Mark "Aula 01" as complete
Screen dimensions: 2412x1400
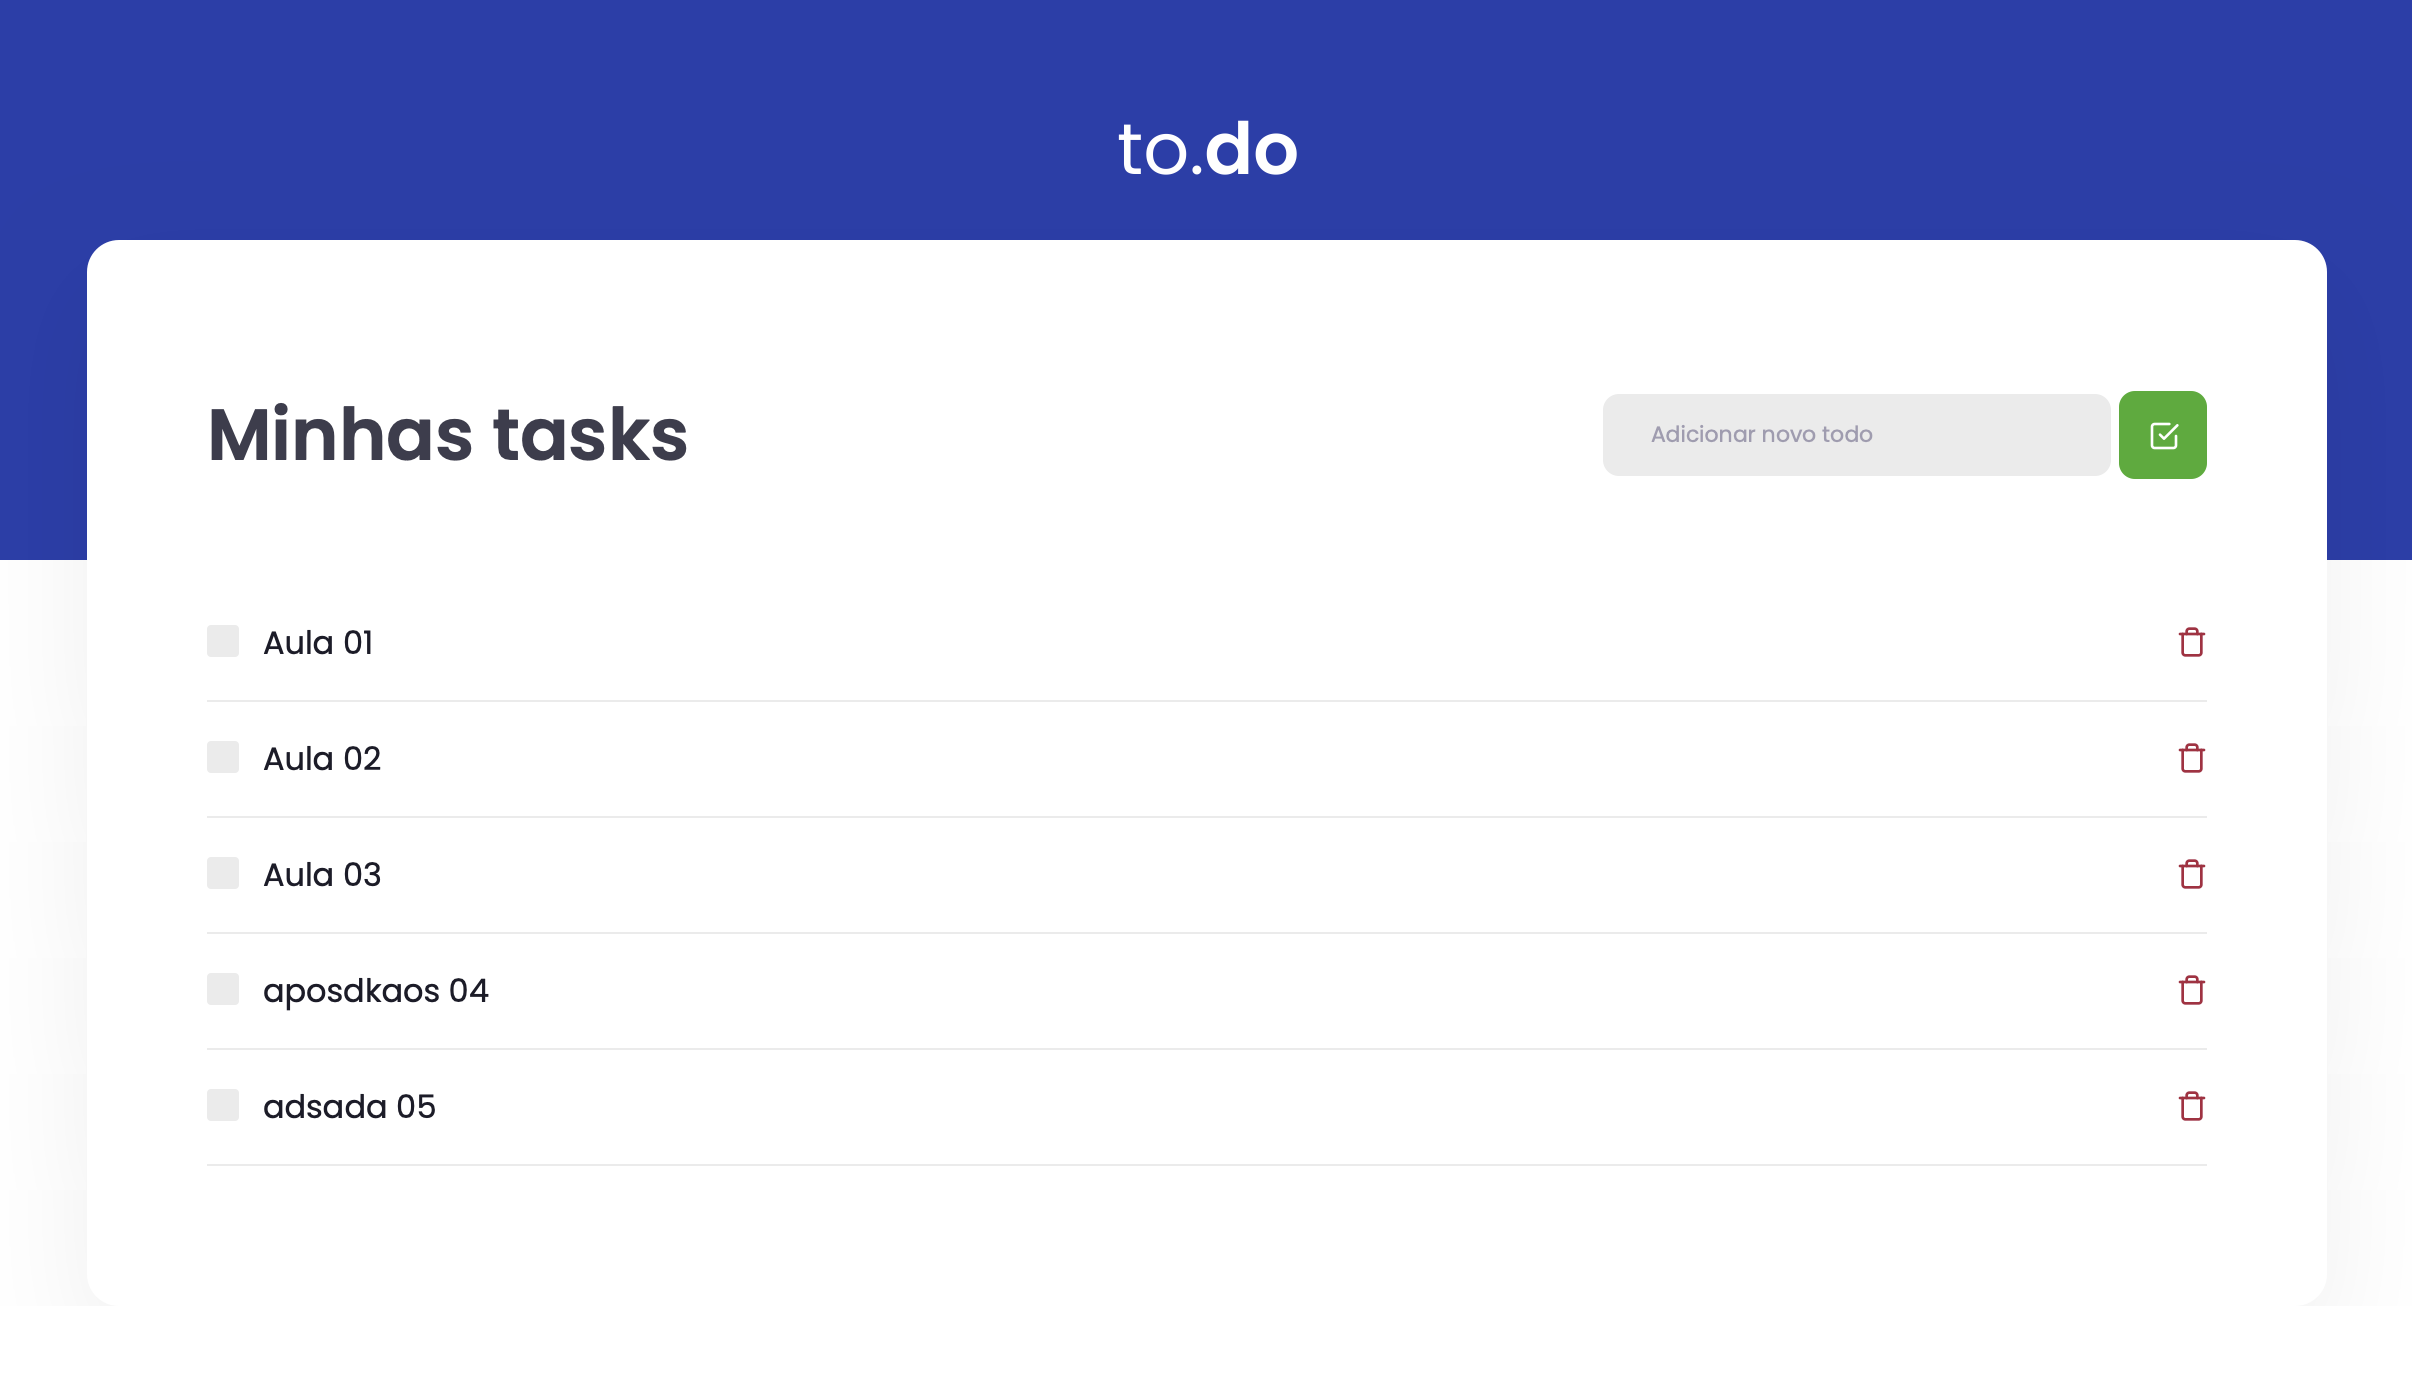pyautogui.click(x=222, y=641)
